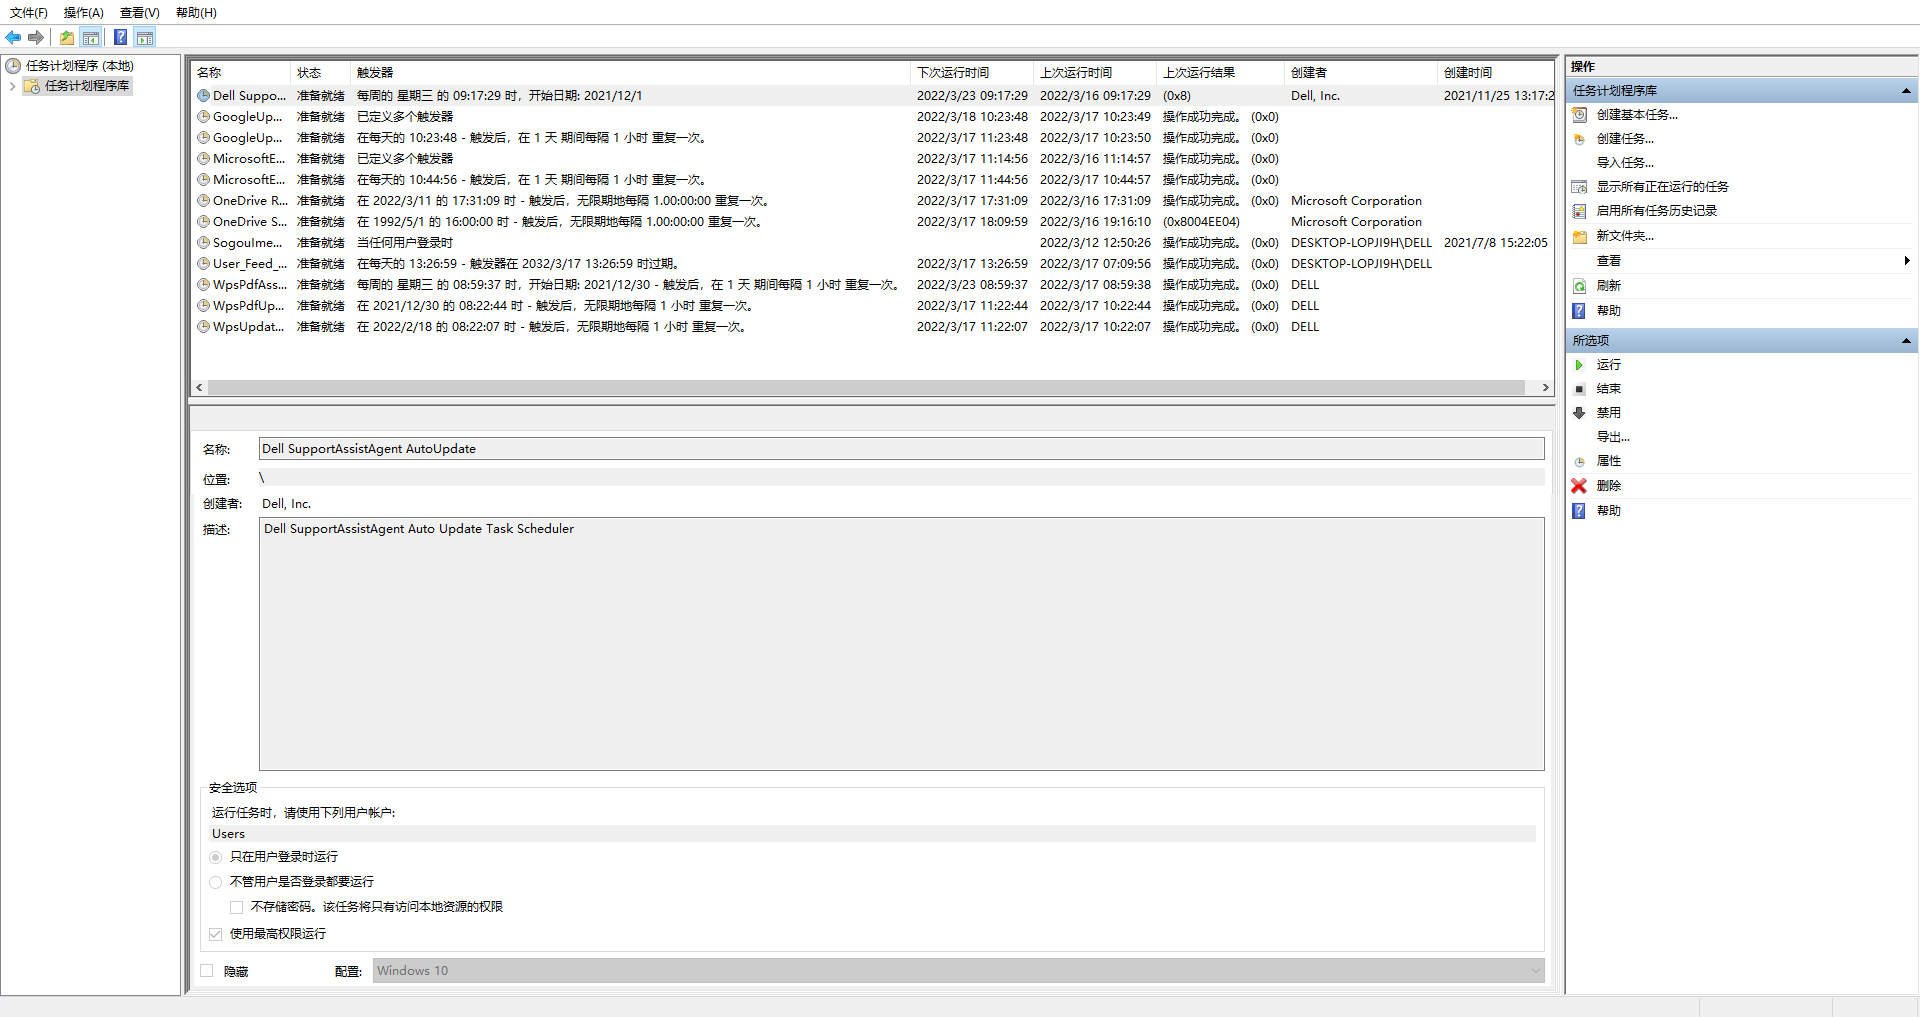Screen dimensions: 1920x1017
Task: Click 启用所有任务历史记录 icon
Action: click(x=1580, y=211)
